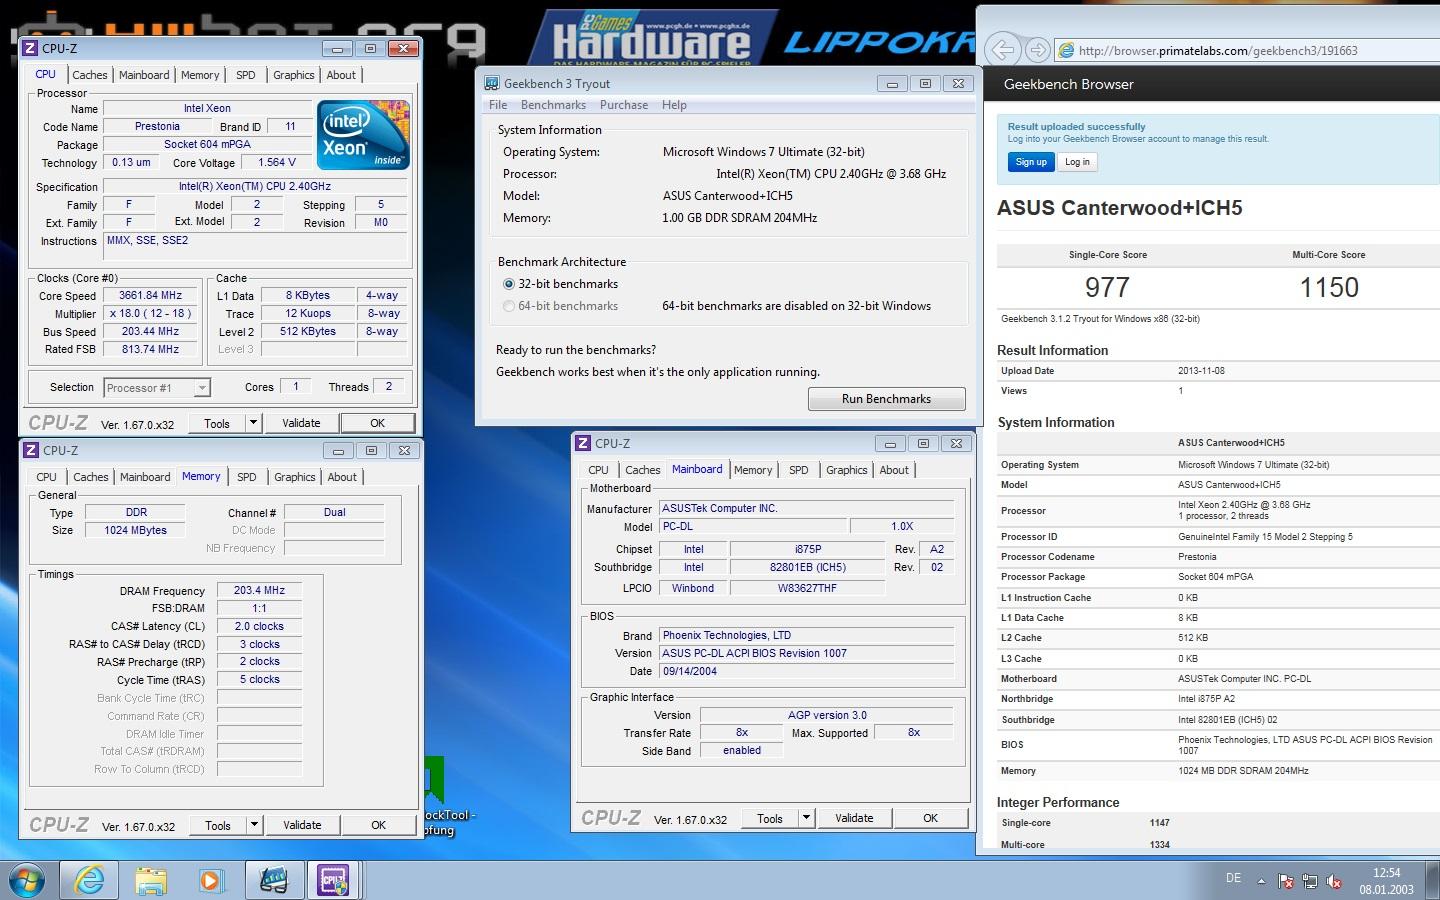
Task: Click the Geekbench Browser header title
Action: click(1068, 84)
